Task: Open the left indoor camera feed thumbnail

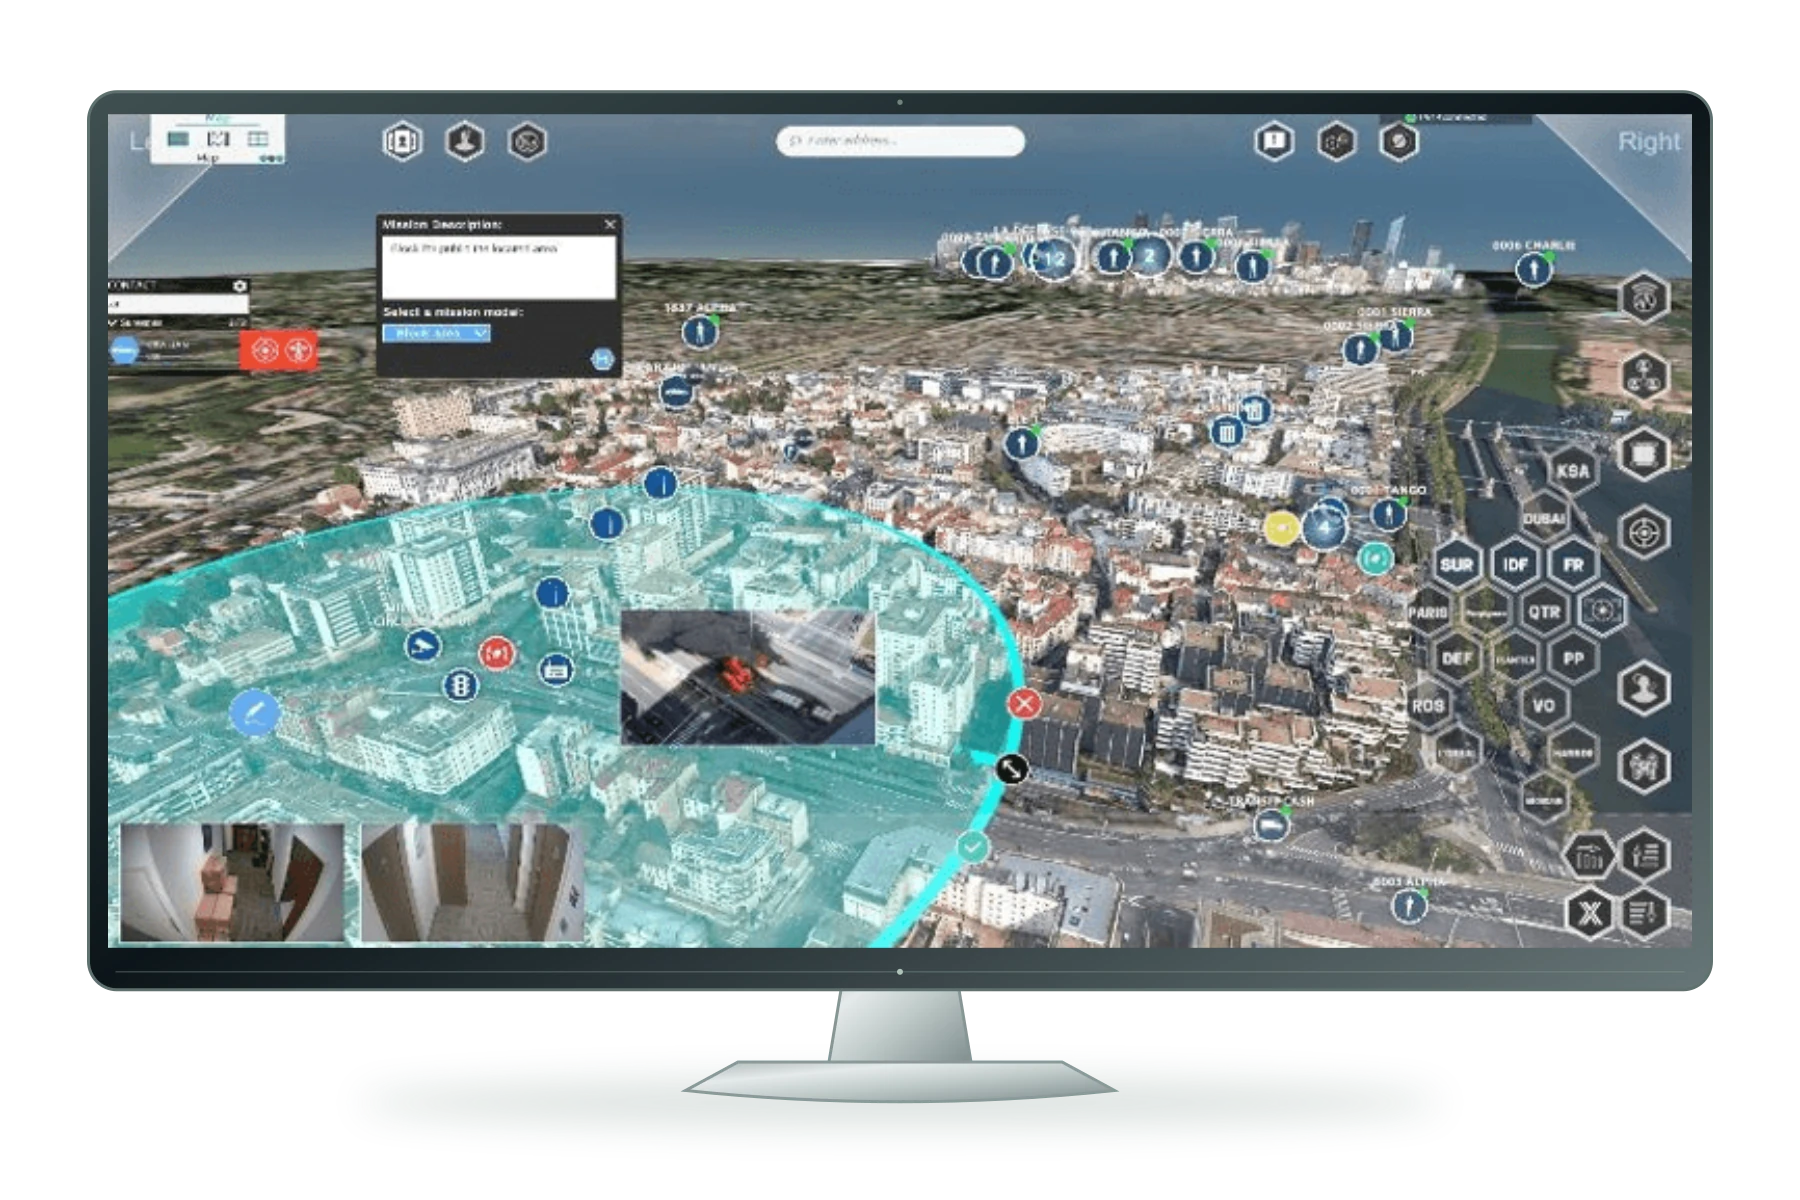Action: pos(232,883)
